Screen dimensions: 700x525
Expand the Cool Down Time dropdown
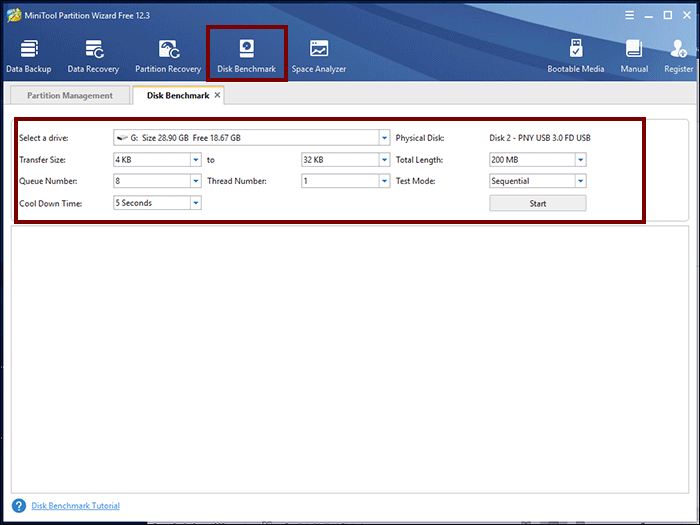[196, 203]
